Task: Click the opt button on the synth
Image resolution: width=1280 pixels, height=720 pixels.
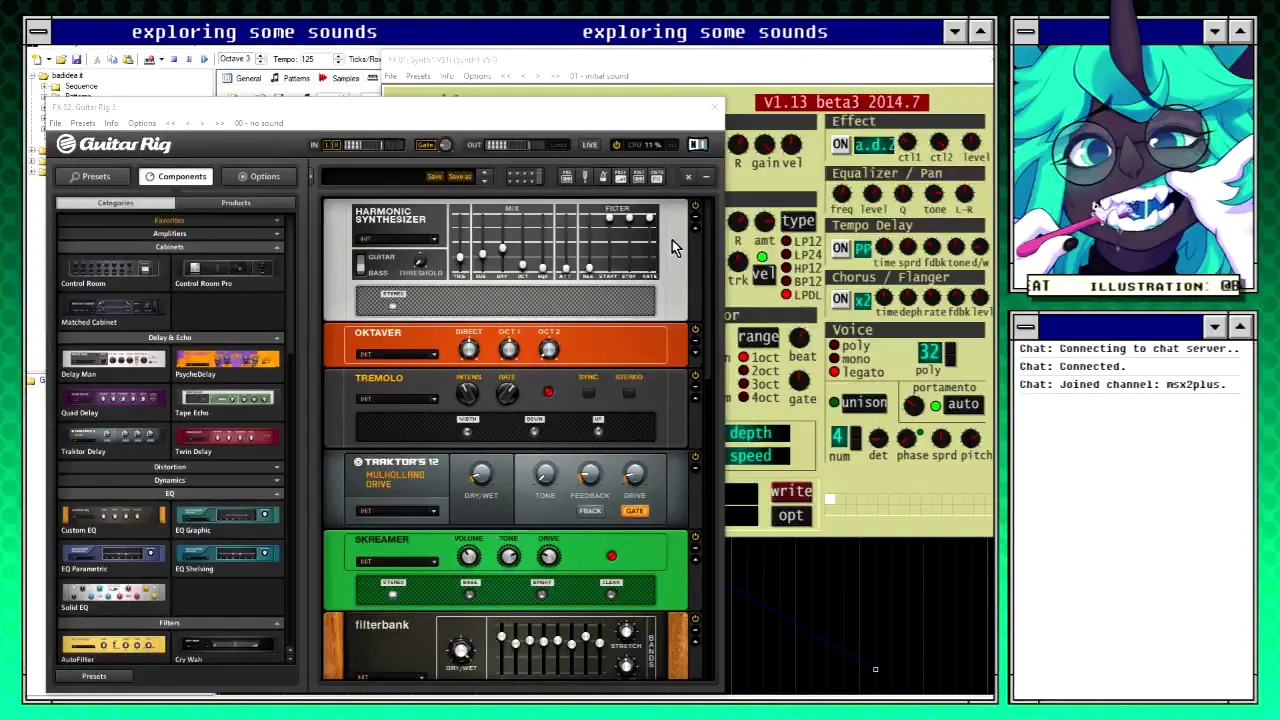Action: 791,515
